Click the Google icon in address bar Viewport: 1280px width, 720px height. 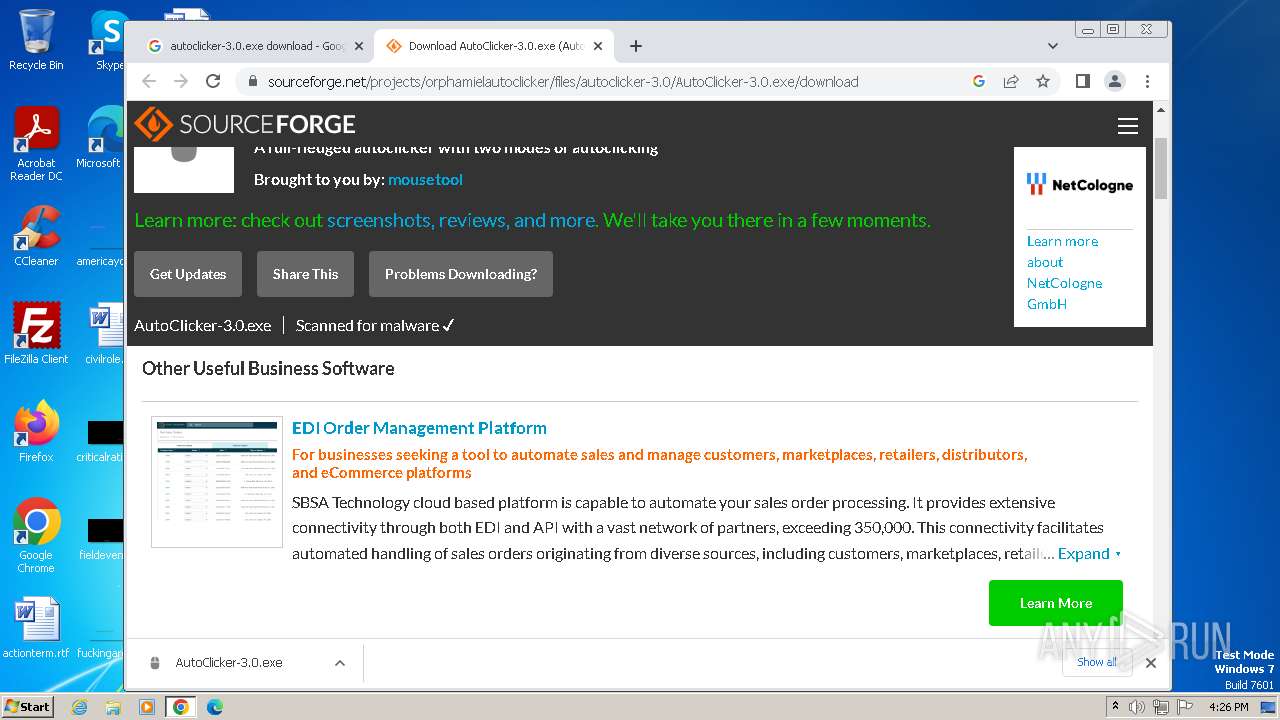[979, 81]
